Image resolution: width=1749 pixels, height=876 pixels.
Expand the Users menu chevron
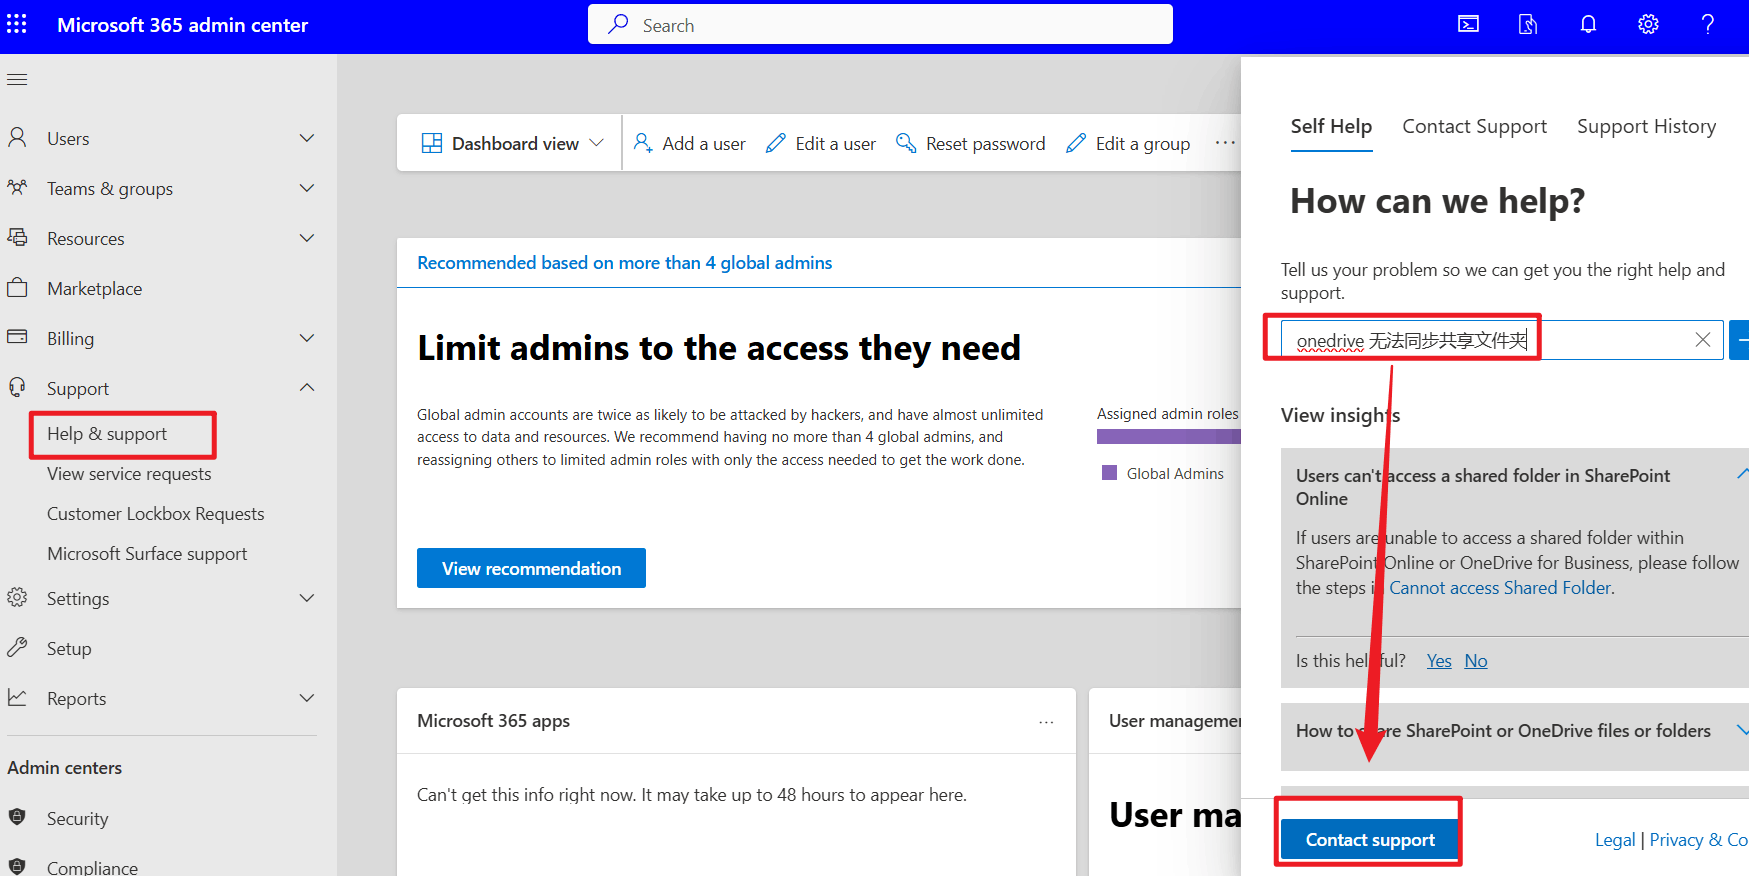click(307, 138)
